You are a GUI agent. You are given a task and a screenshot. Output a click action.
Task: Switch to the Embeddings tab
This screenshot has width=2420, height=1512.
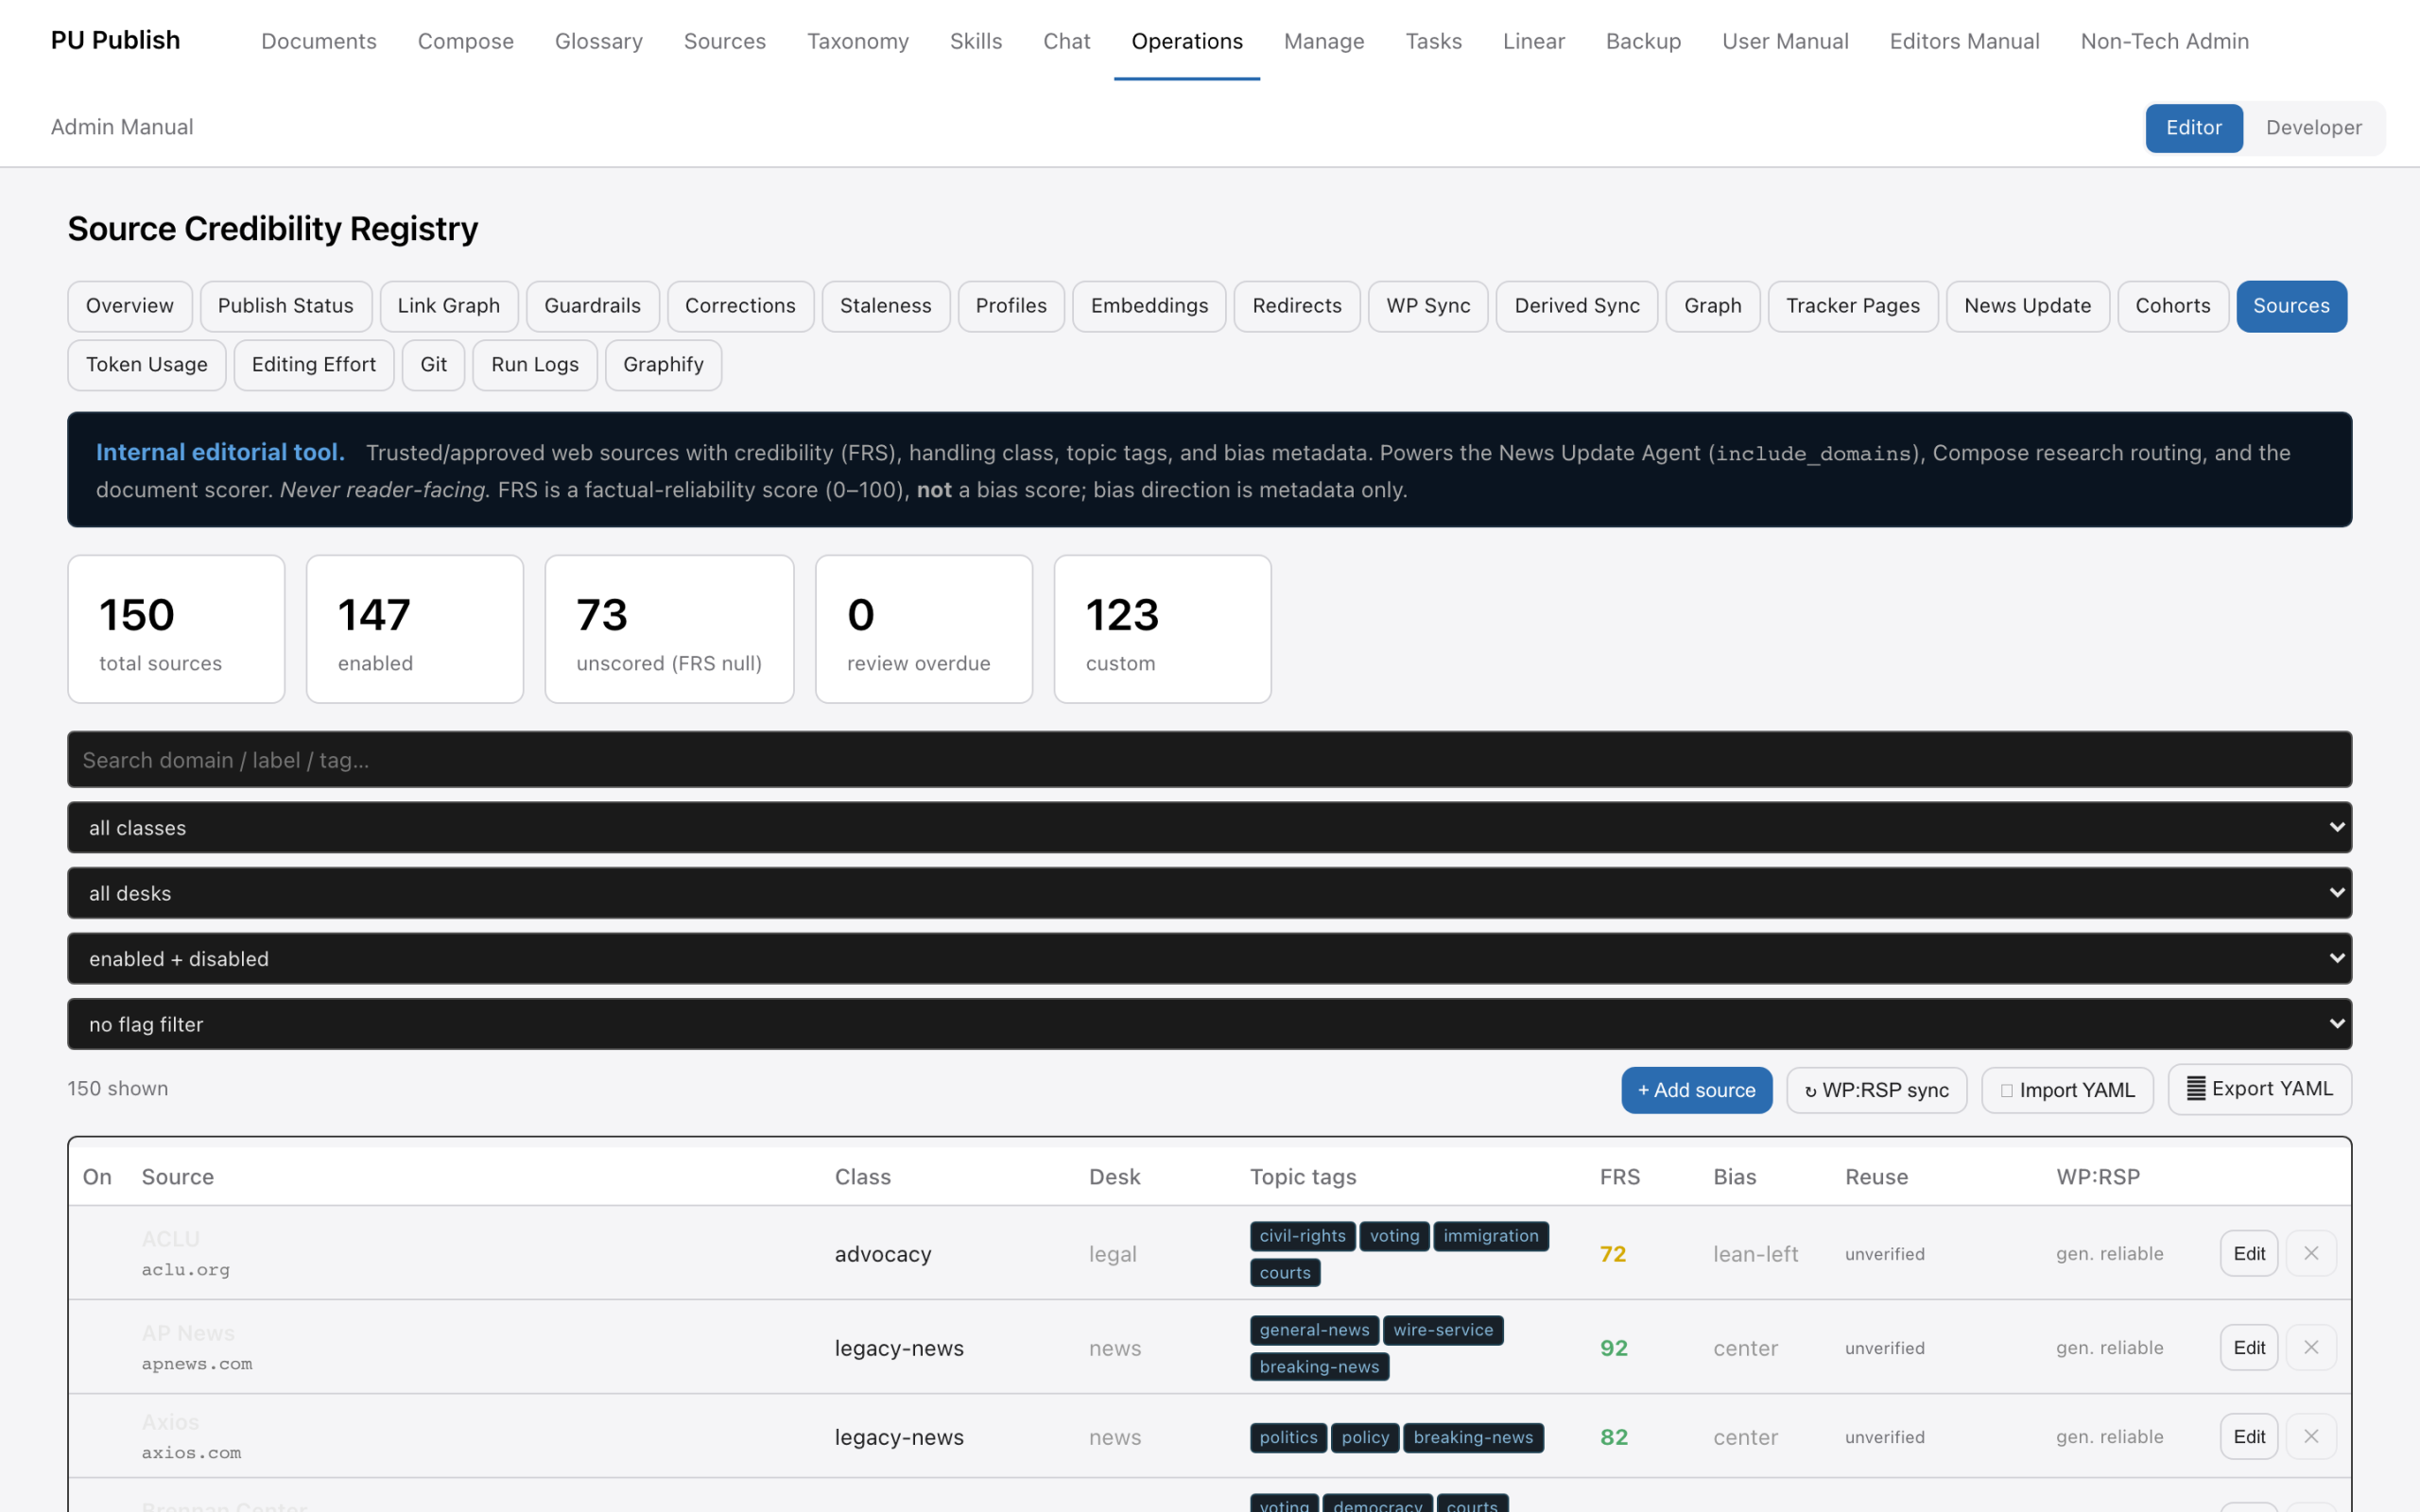pos(1149,306)
